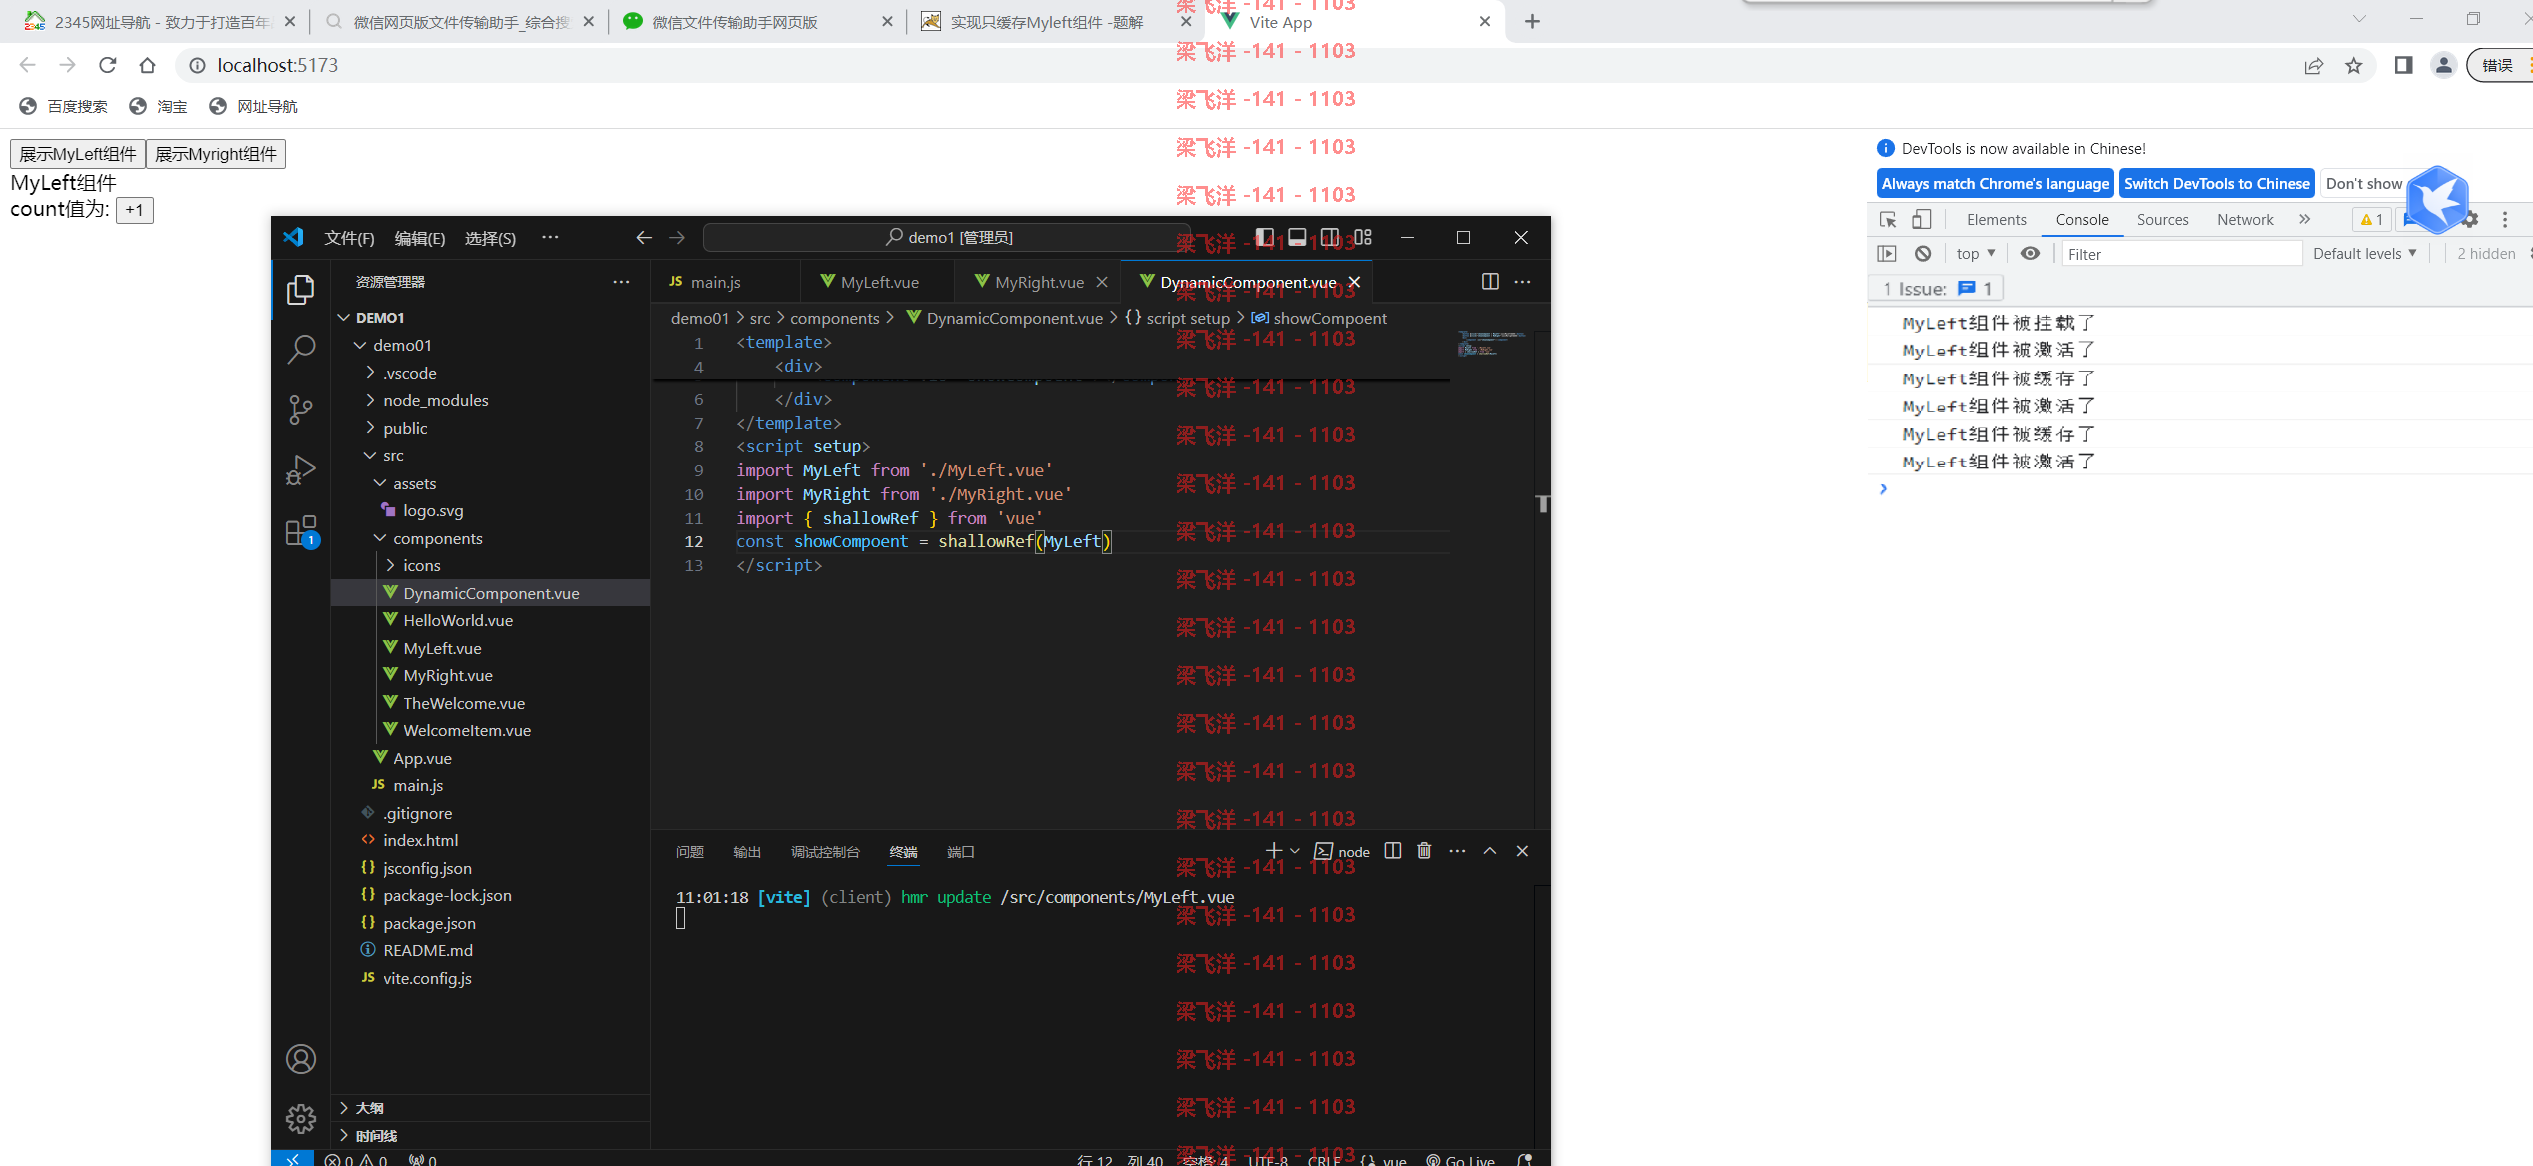
Task: Toggle the VS Code primary sidebar
Action: pos(1265,237)
